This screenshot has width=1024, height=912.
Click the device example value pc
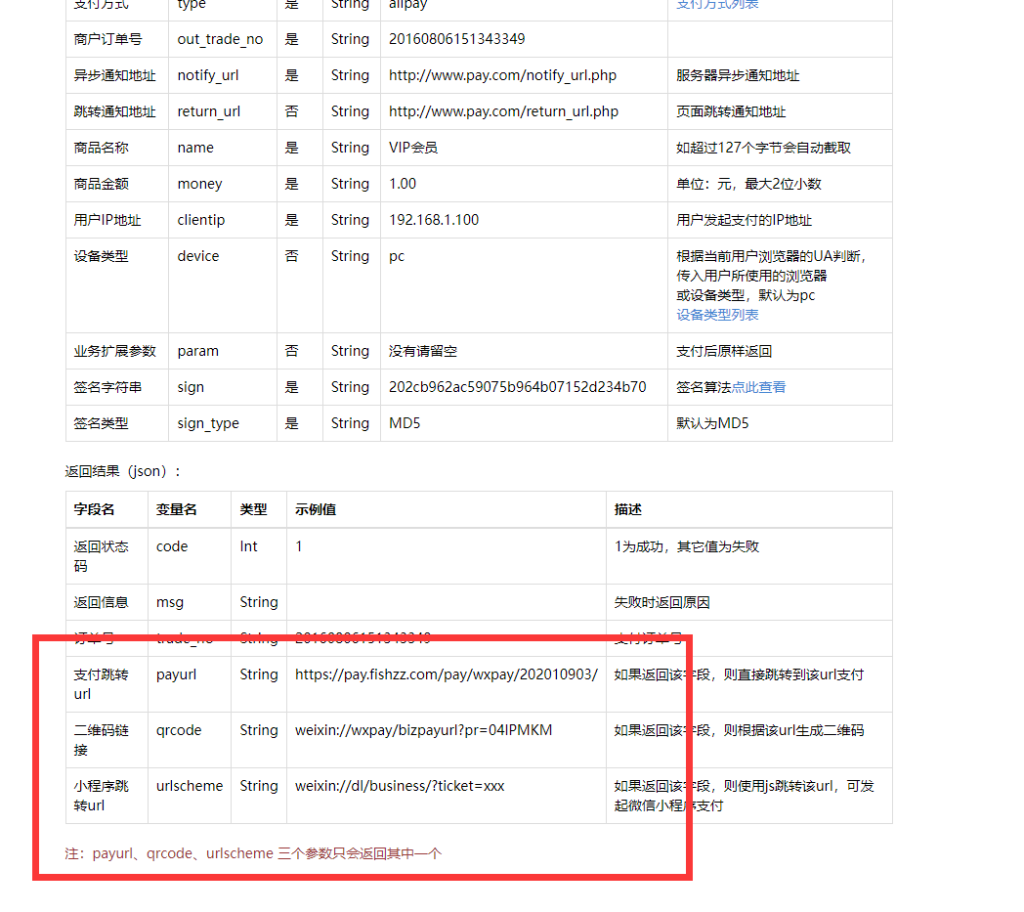[395, 255]
